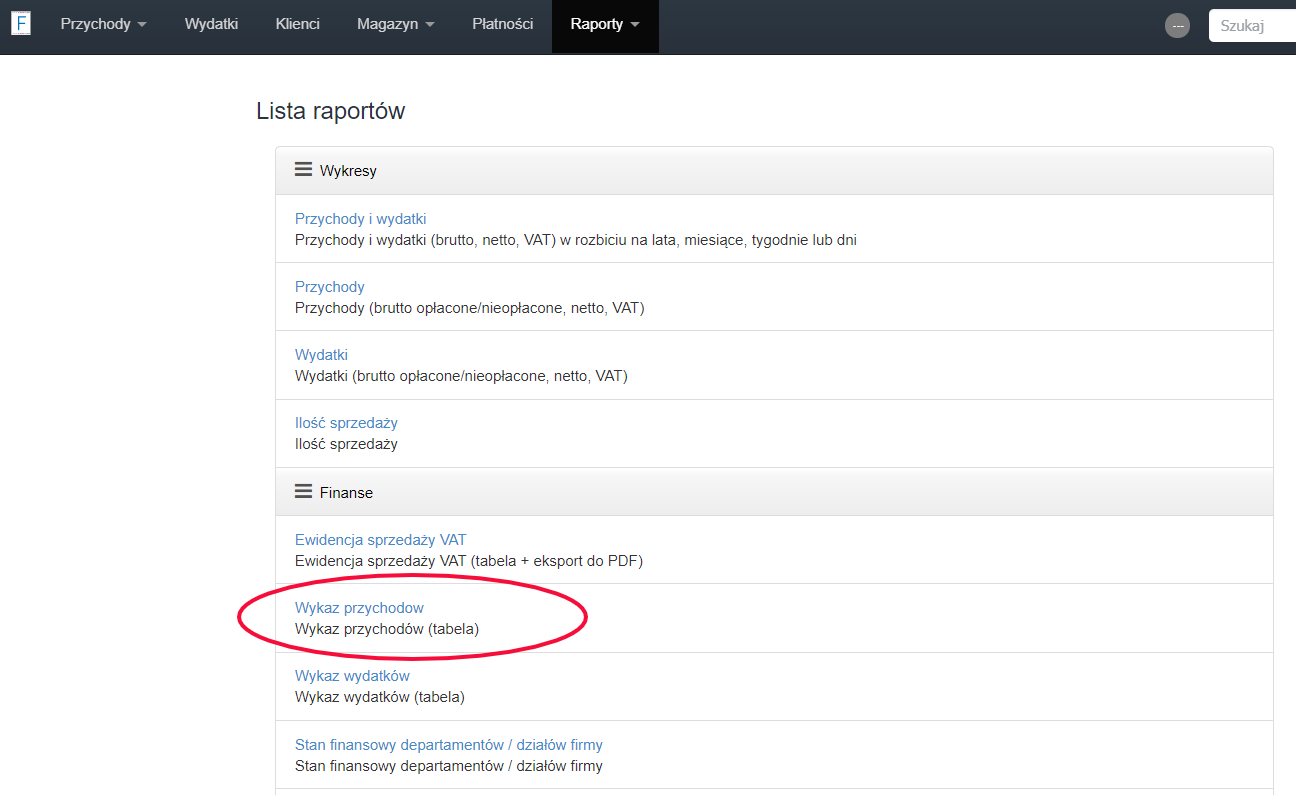This screenshot has width=1296, height=795.
Task: Open the Wykaz przychodow report link
Action: (359, 608)
